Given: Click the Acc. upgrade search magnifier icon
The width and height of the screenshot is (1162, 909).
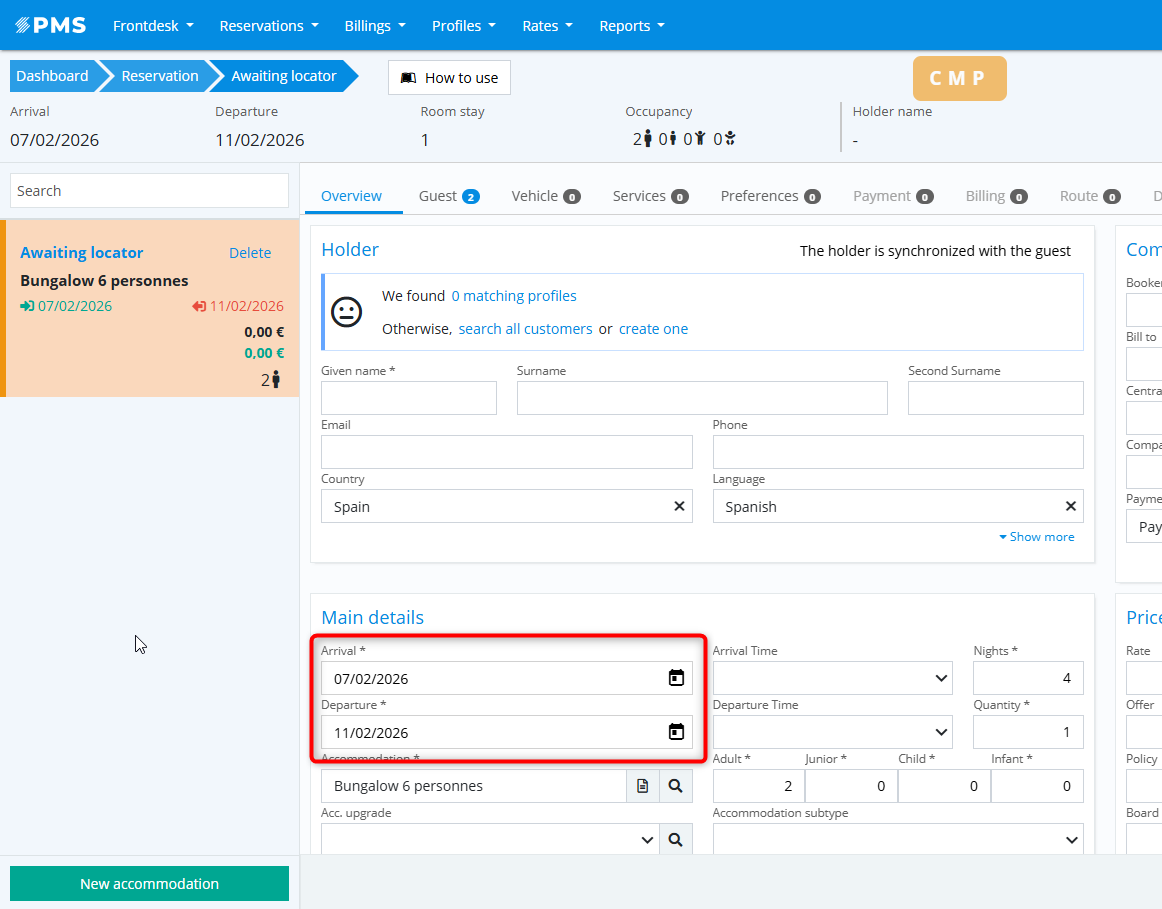Looking at the screenshot, I should tap(676, 840).
